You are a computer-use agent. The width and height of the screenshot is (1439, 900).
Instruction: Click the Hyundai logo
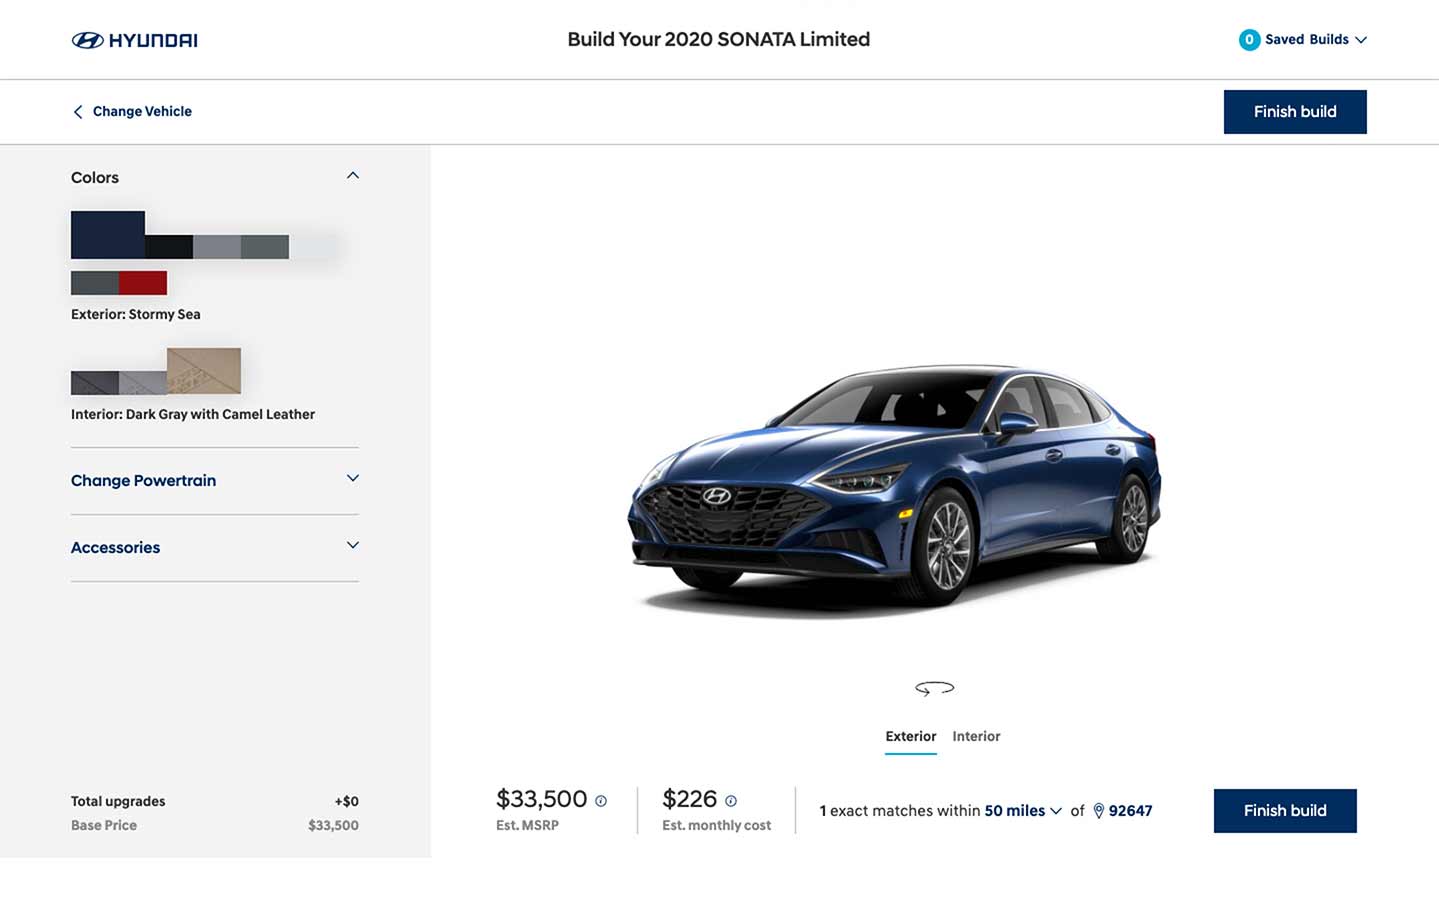tap(135, 40)
